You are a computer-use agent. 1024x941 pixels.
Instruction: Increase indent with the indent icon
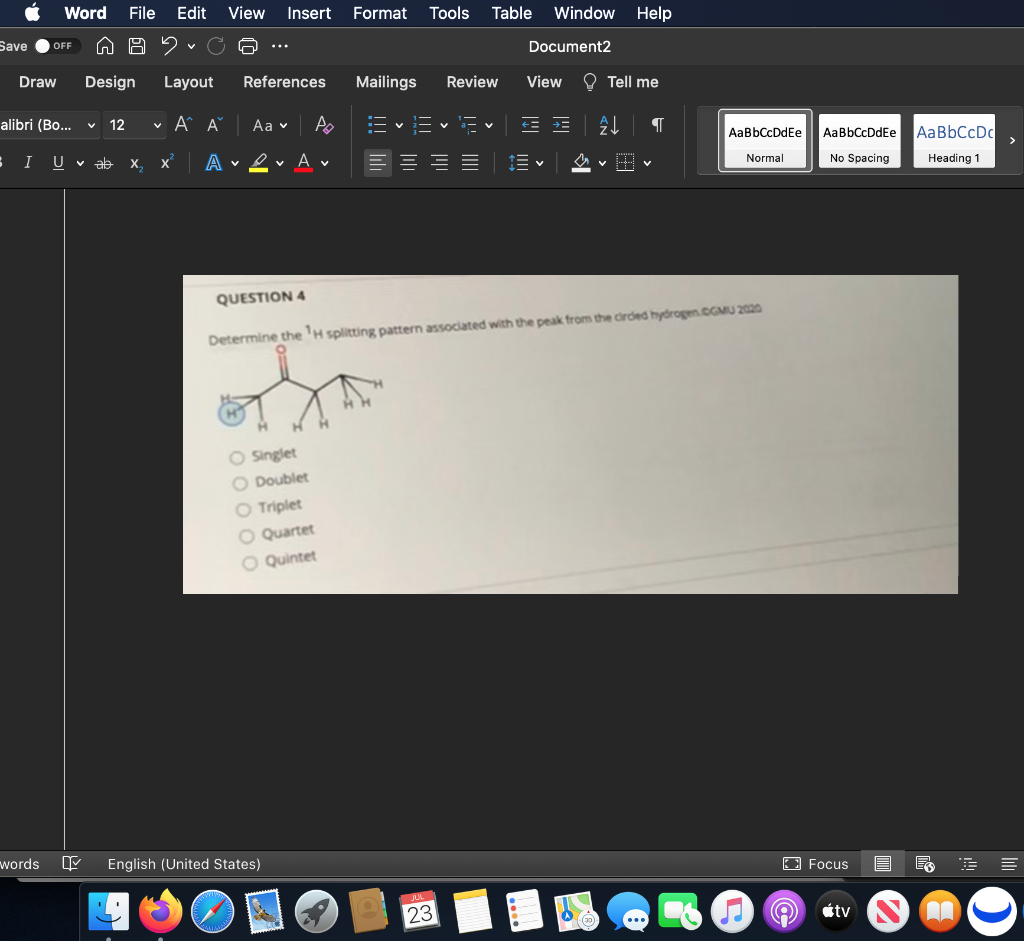coord(561,125)
